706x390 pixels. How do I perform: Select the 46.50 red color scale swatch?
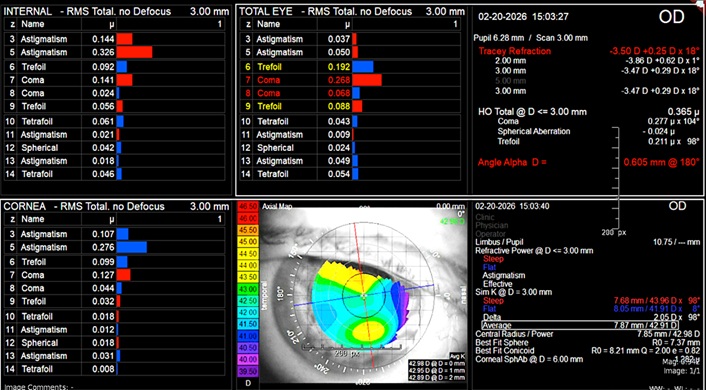[247, 207]
